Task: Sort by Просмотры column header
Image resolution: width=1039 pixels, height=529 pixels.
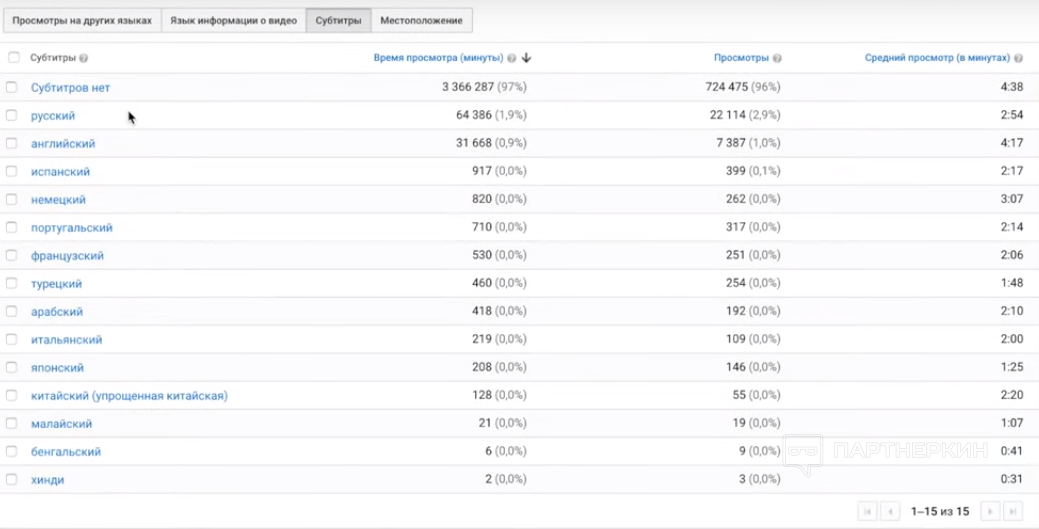Action: point(741,58)
